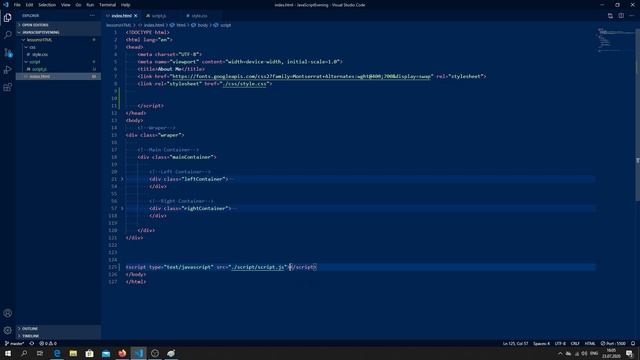
Task: Open Source Control view in activity bar
Action: (x=7, y=52)
